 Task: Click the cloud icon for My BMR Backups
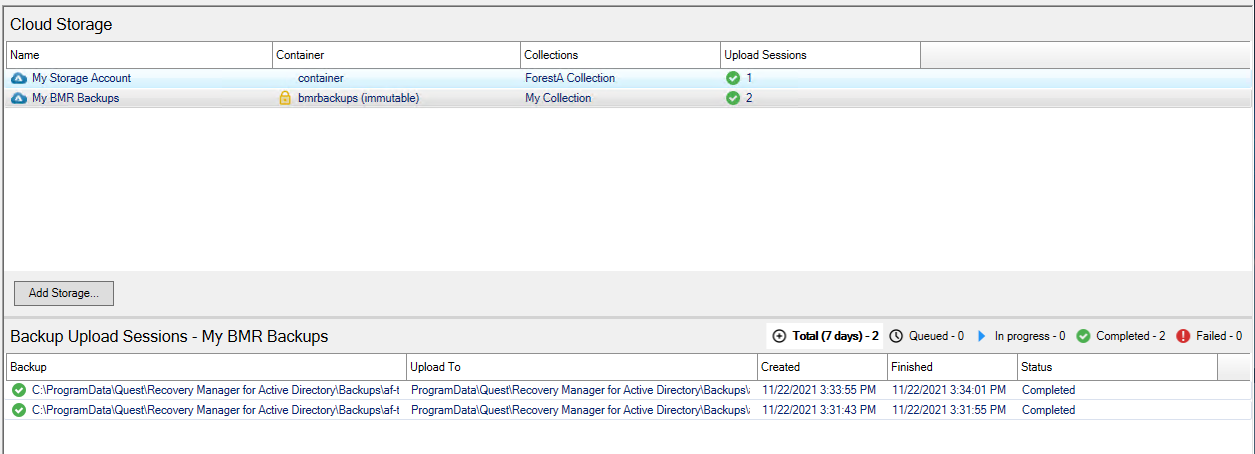[x=18, y=98]
